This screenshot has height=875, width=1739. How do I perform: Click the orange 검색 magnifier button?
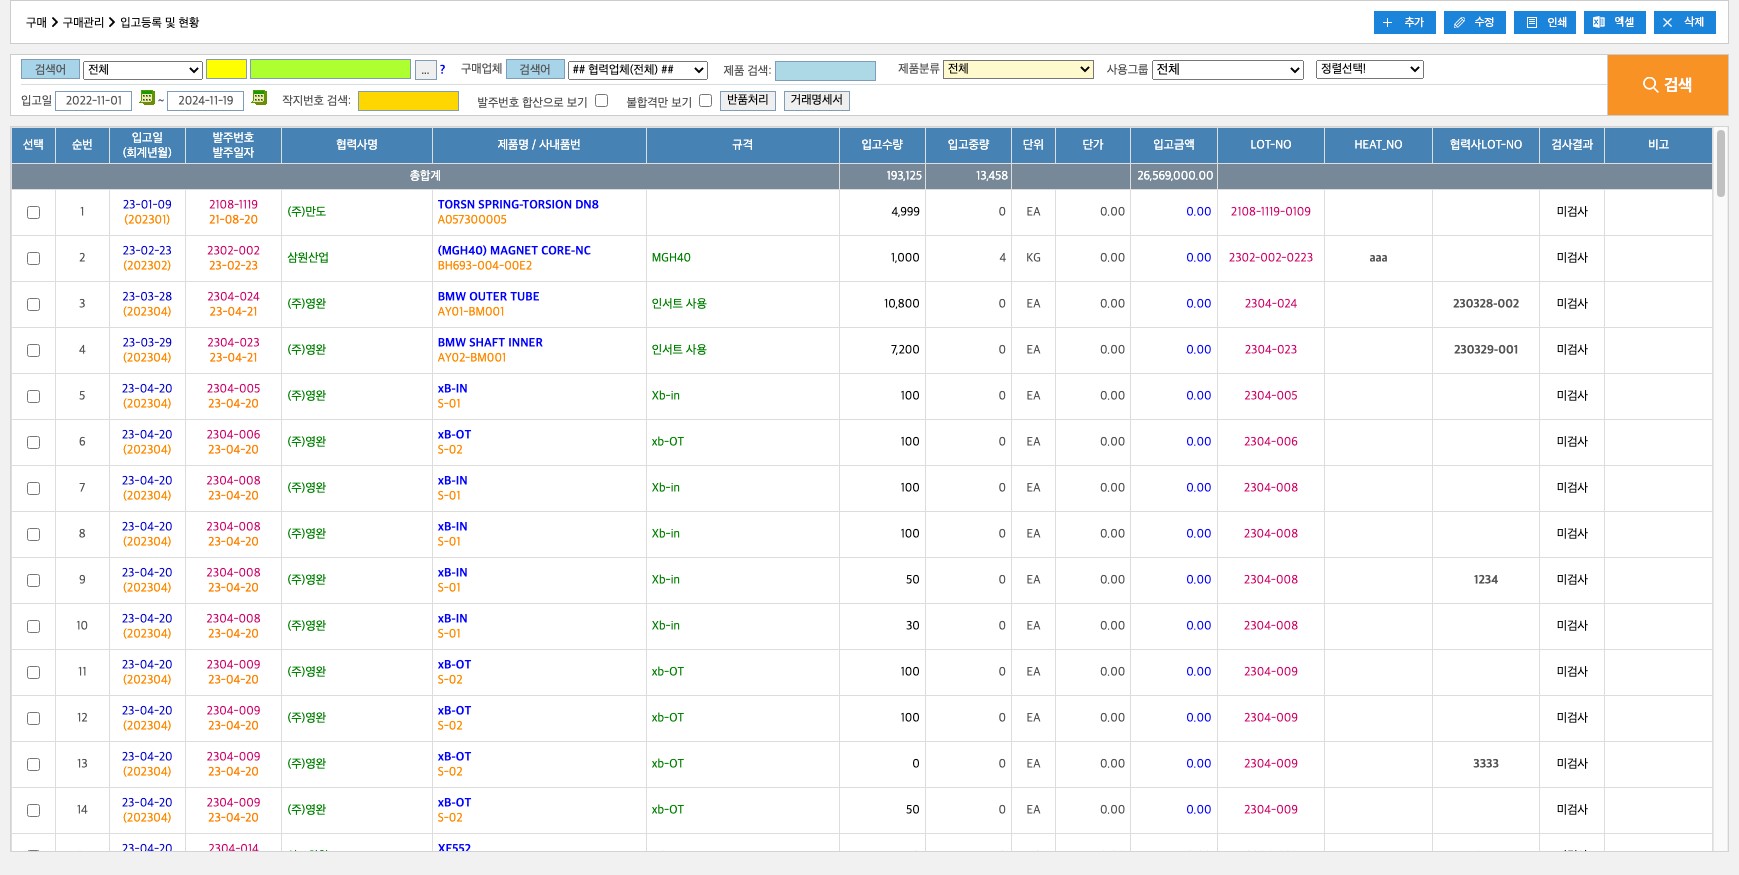coord(1667,85)
